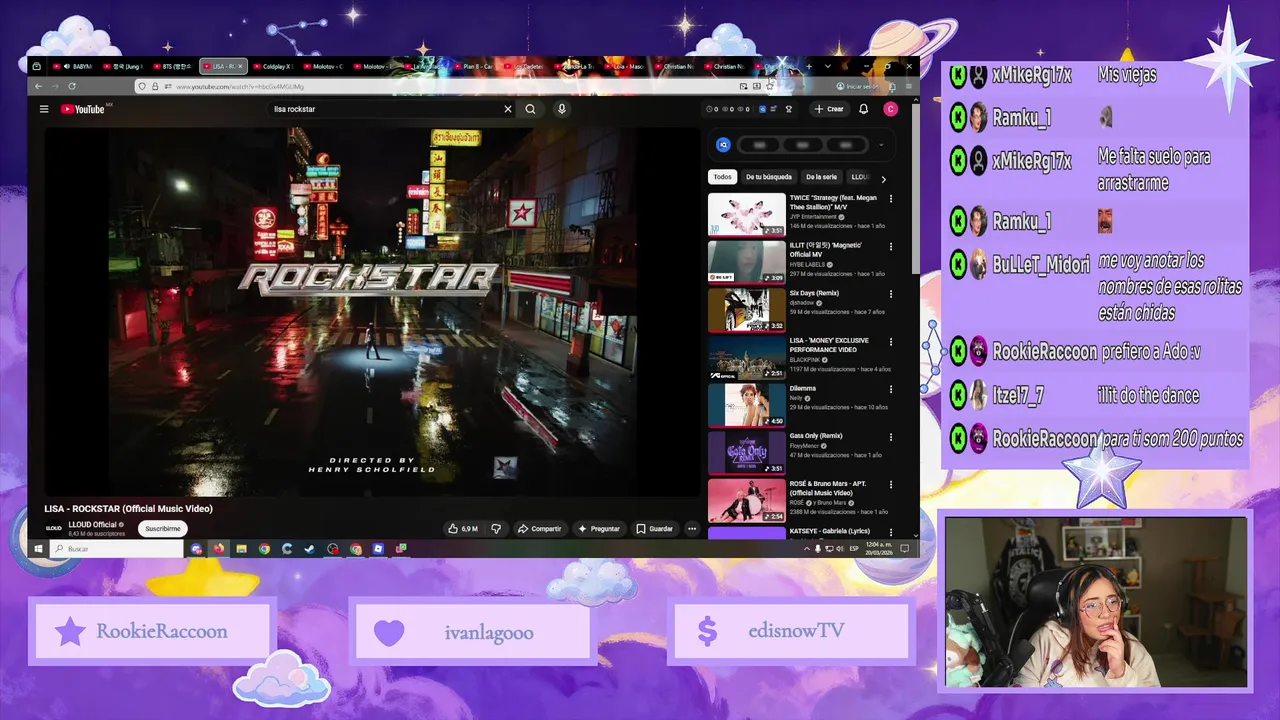This screenshot has width=1280, height=720.
Task: Open ROSÉ & Bruno Mars APT. video
Action: click(x=747, y=501)
